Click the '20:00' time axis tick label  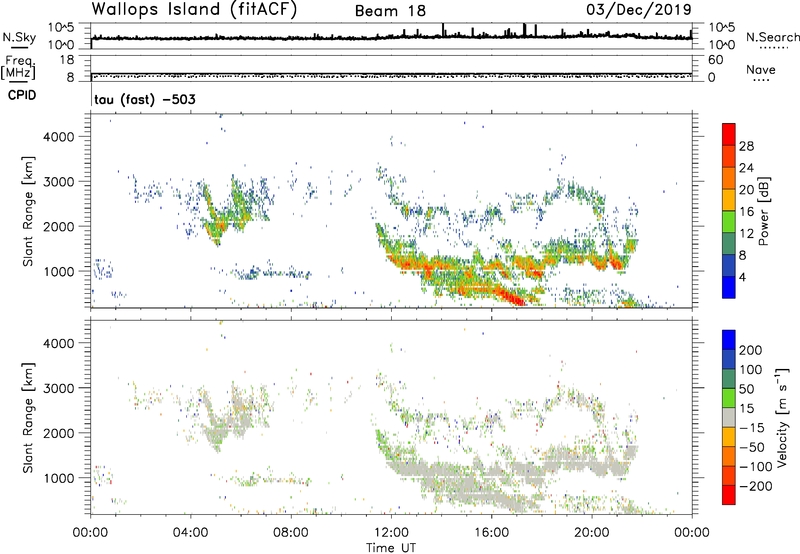pyautogui.click(x=591, y=533)
